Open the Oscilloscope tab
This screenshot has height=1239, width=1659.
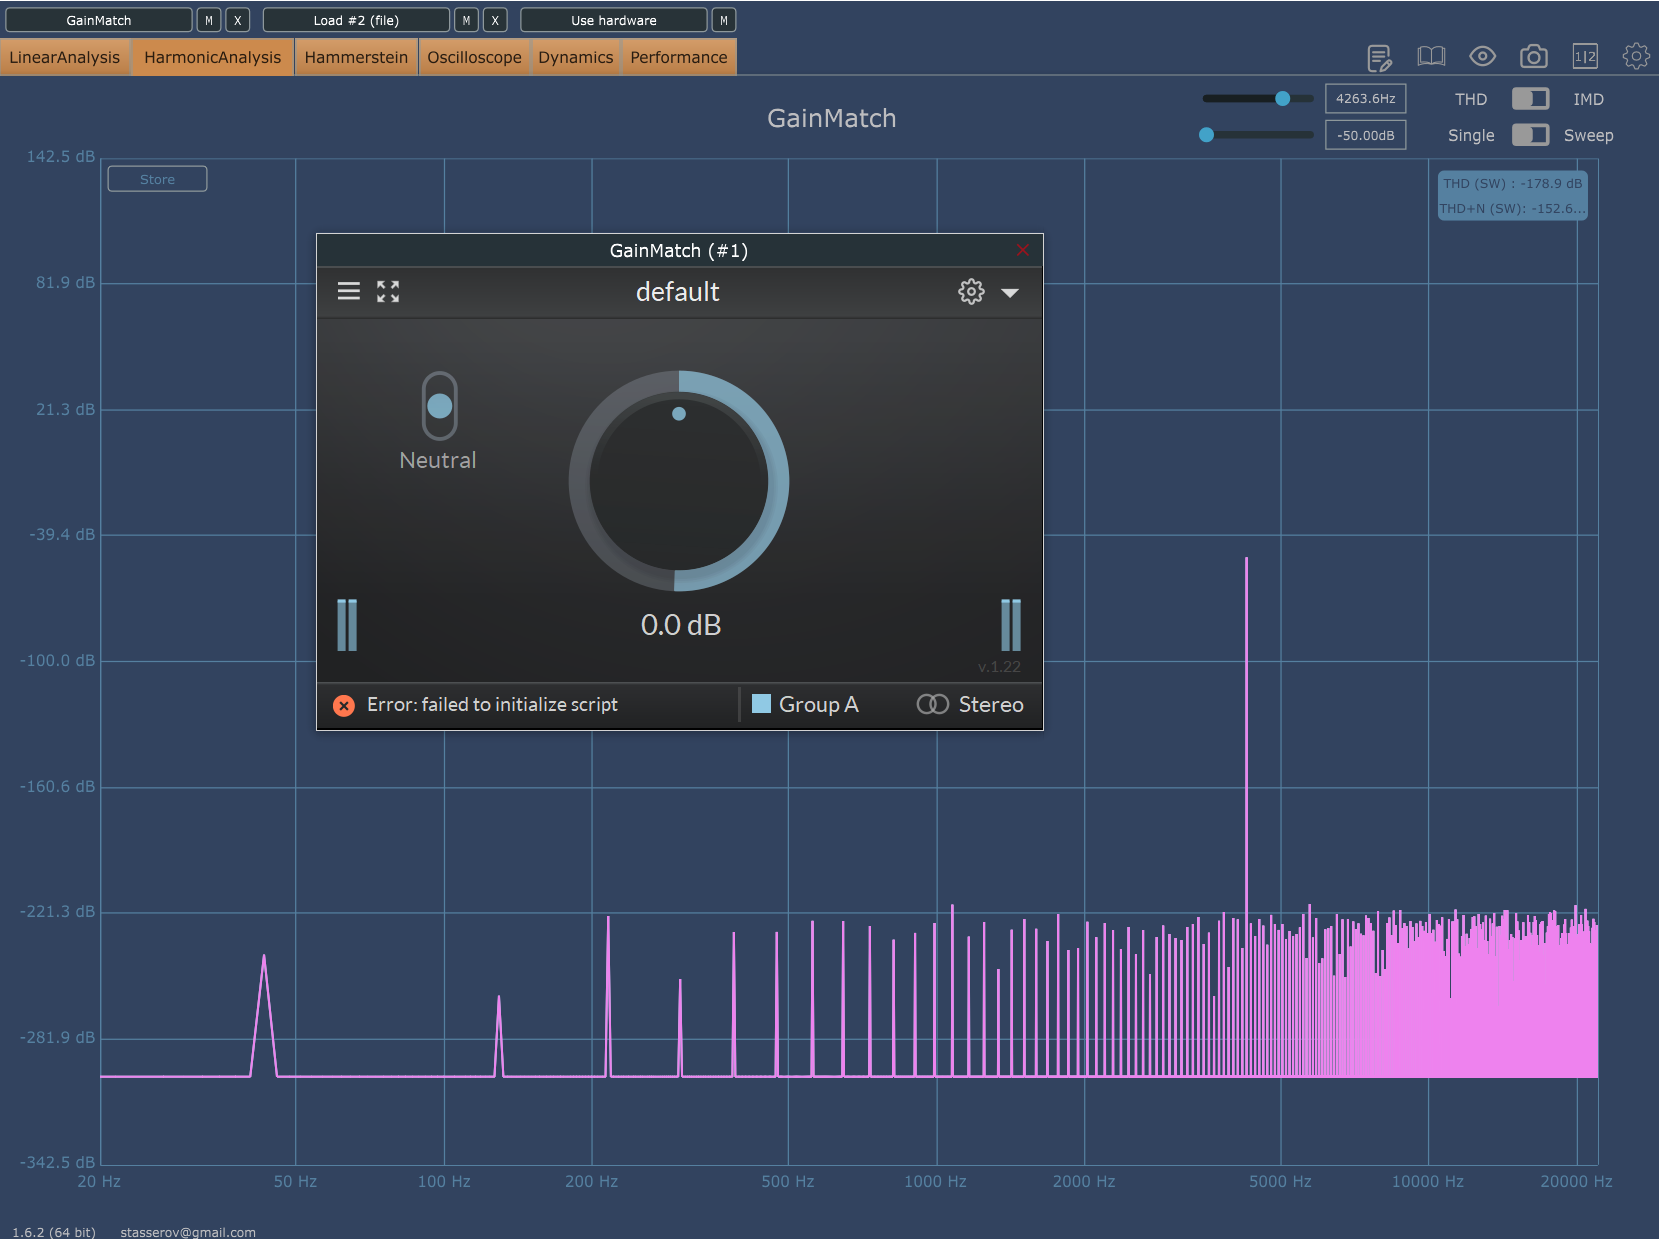point(475,57)
